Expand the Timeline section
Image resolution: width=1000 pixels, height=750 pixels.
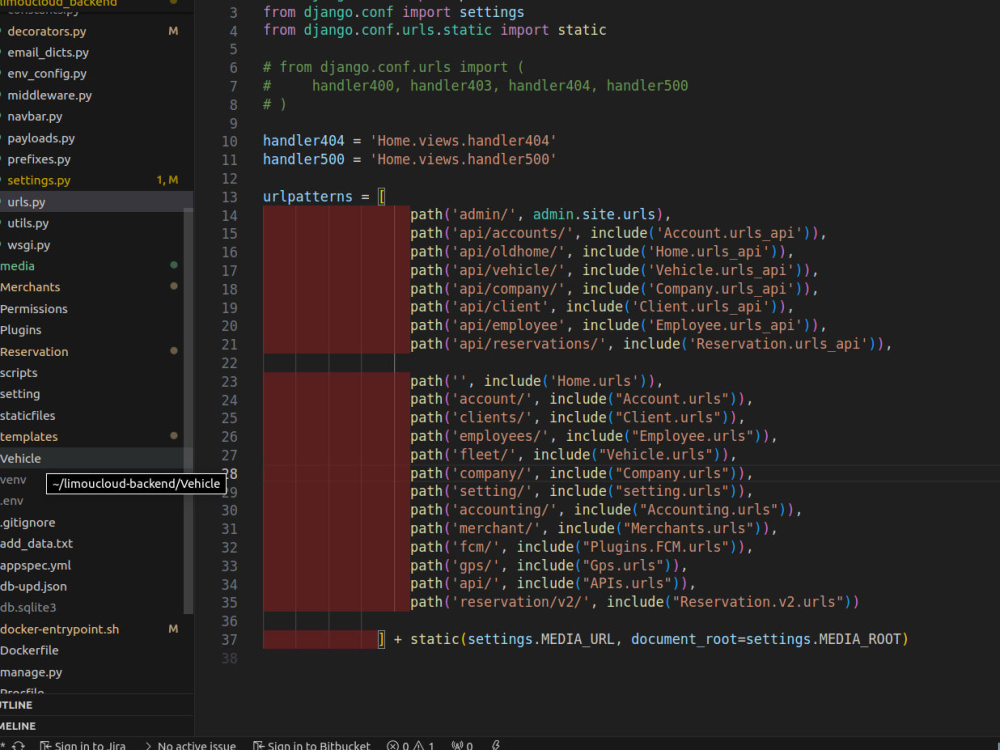click(x=96, y=726)
